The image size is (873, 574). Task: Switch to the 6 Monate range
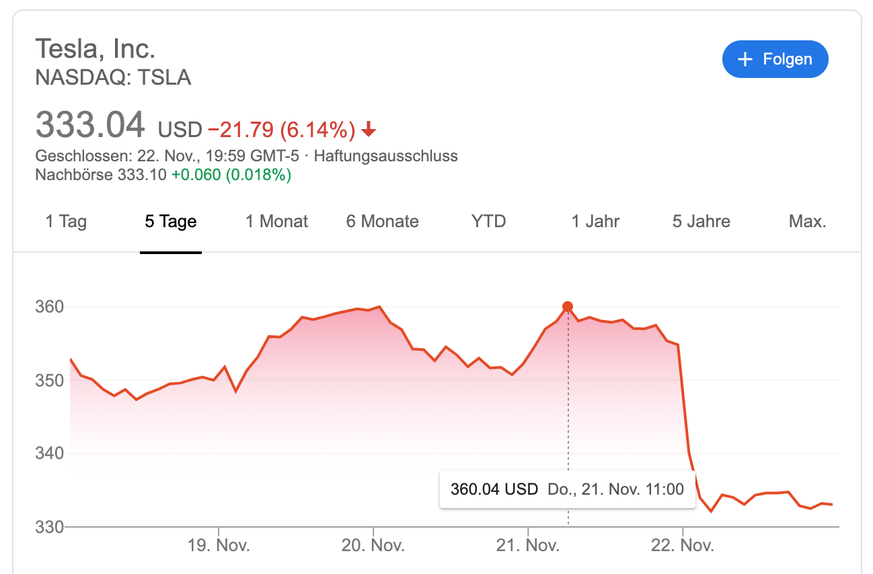point(382,222)
